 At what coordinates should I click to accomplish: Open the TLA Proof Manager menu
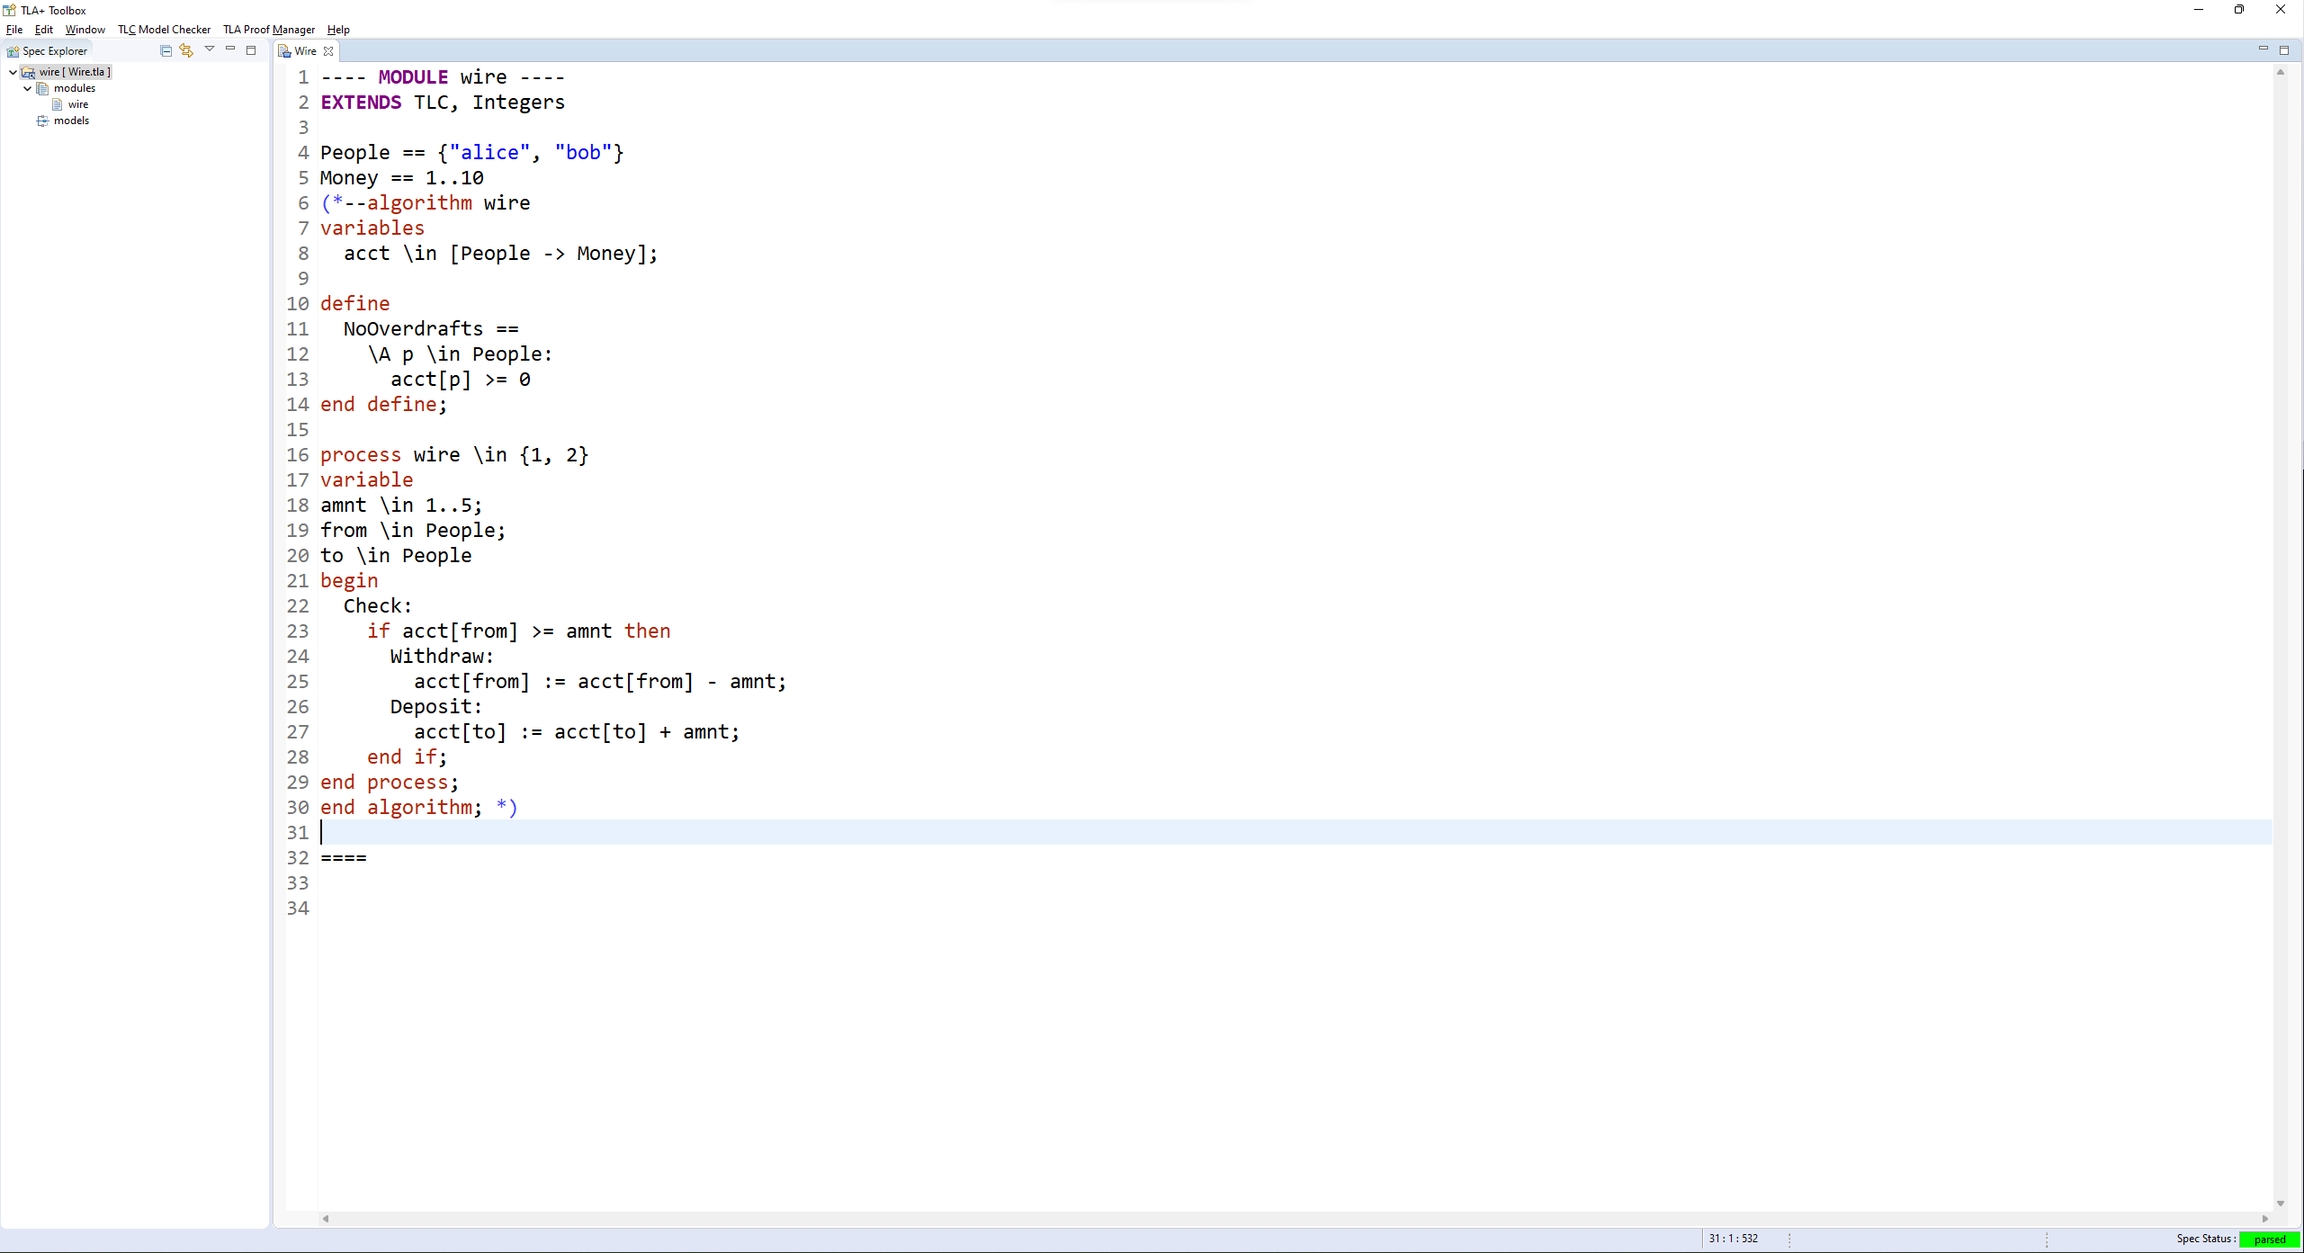(268, 29)
